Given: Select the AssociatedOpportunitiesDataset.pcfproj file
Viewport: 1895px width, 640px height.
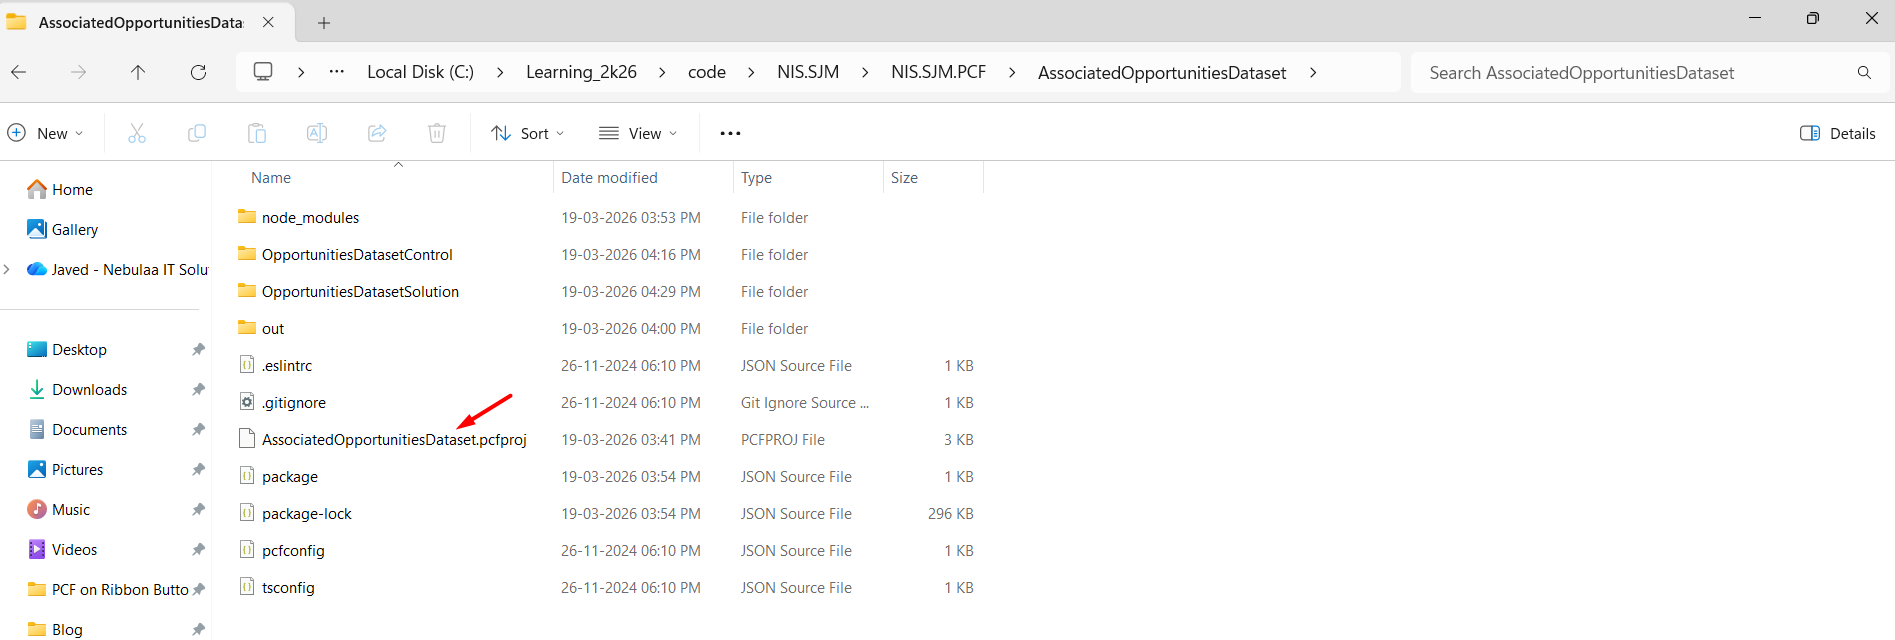Looking at the screenshot, I should [x=393, y=440].
